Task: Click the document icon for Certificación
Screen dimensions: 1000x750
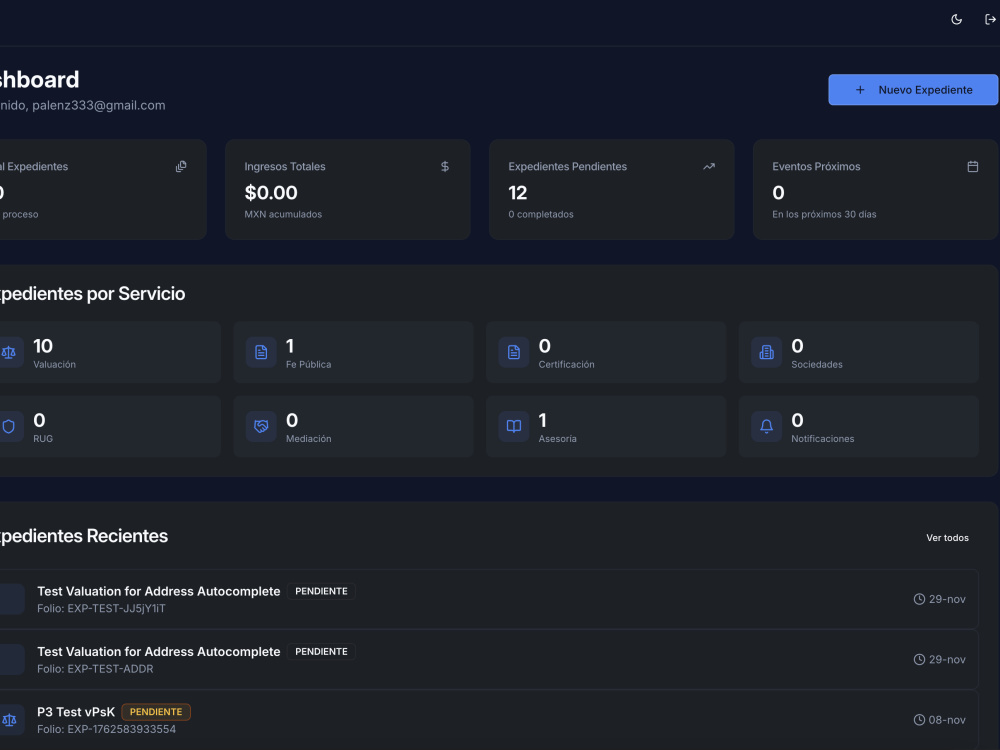Action: click(514, 352)
